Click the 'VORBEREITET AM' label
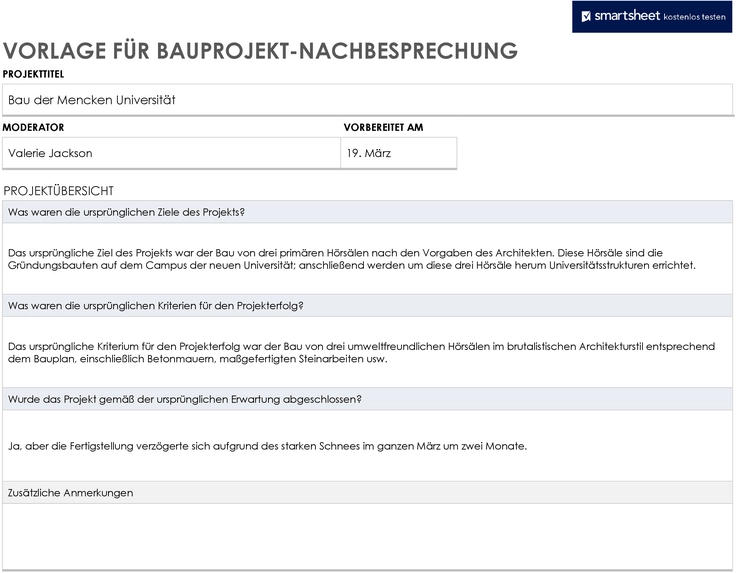The image size is (738, 573). point(383,127)
